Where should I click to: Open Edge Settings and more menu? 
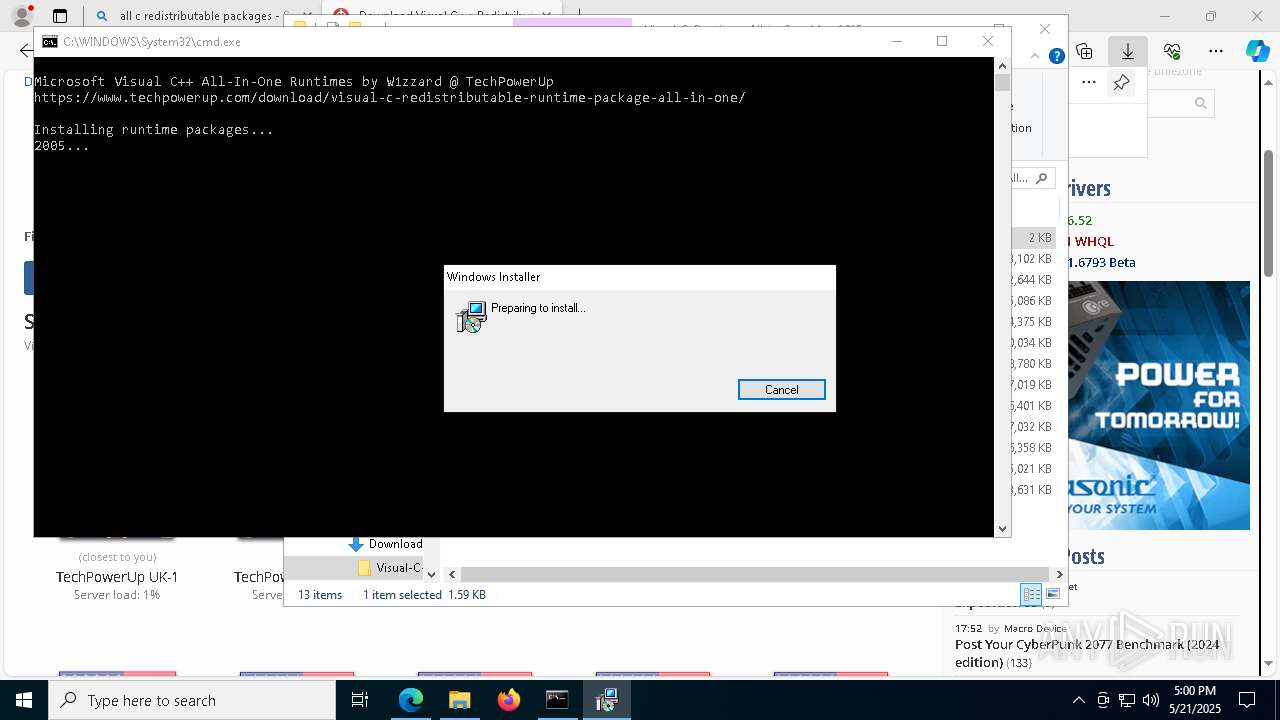pyautogui.click(x=1216, y=51)
